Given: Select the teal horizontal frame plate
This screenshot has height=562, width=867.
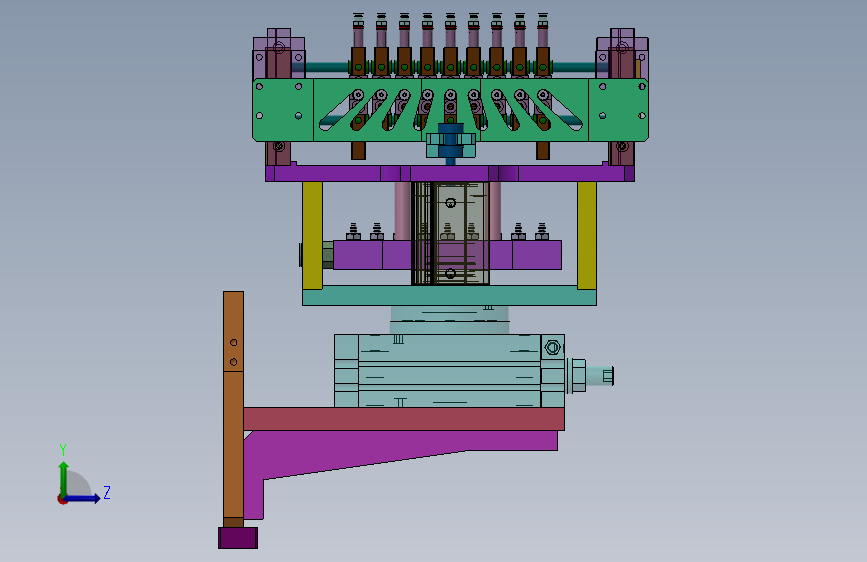Looking at the screenshot, I should tap(449, 295).
